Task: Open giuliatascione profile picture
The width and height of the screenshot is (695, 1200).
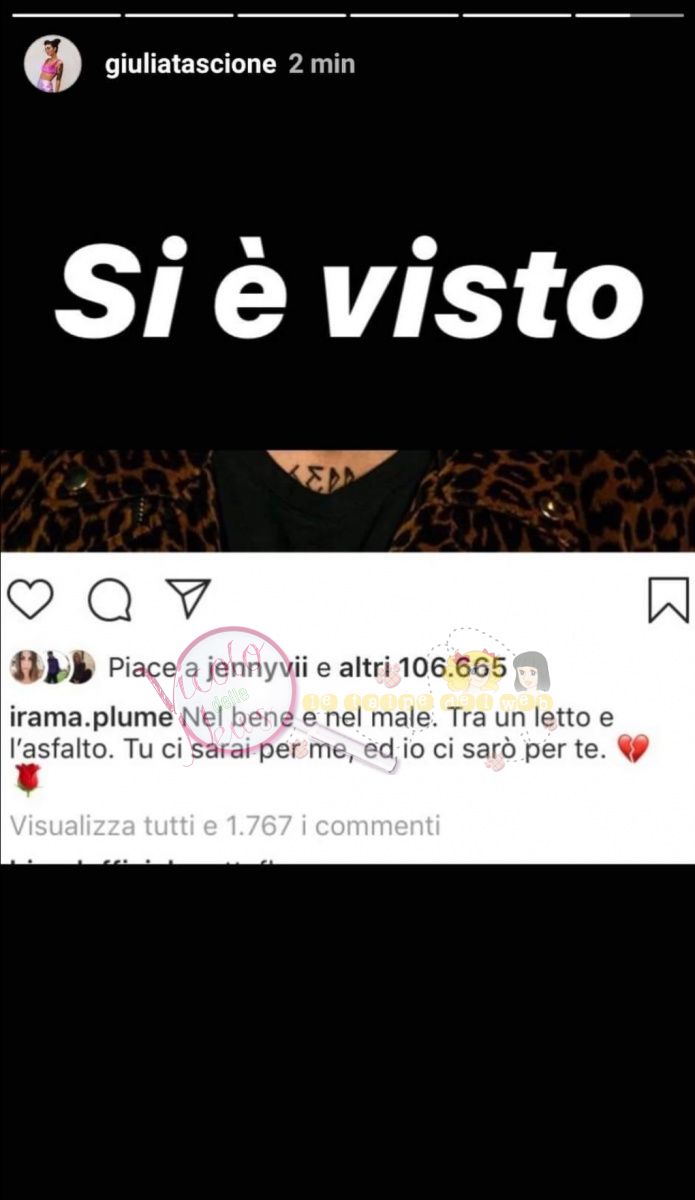Action: click(53, 64)
